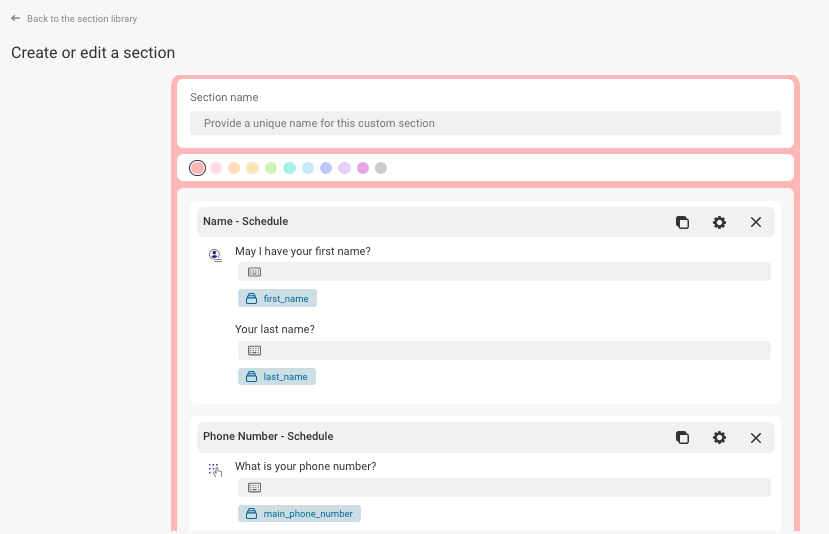Select the main_phone_number variable tag

tap(299, 513)
